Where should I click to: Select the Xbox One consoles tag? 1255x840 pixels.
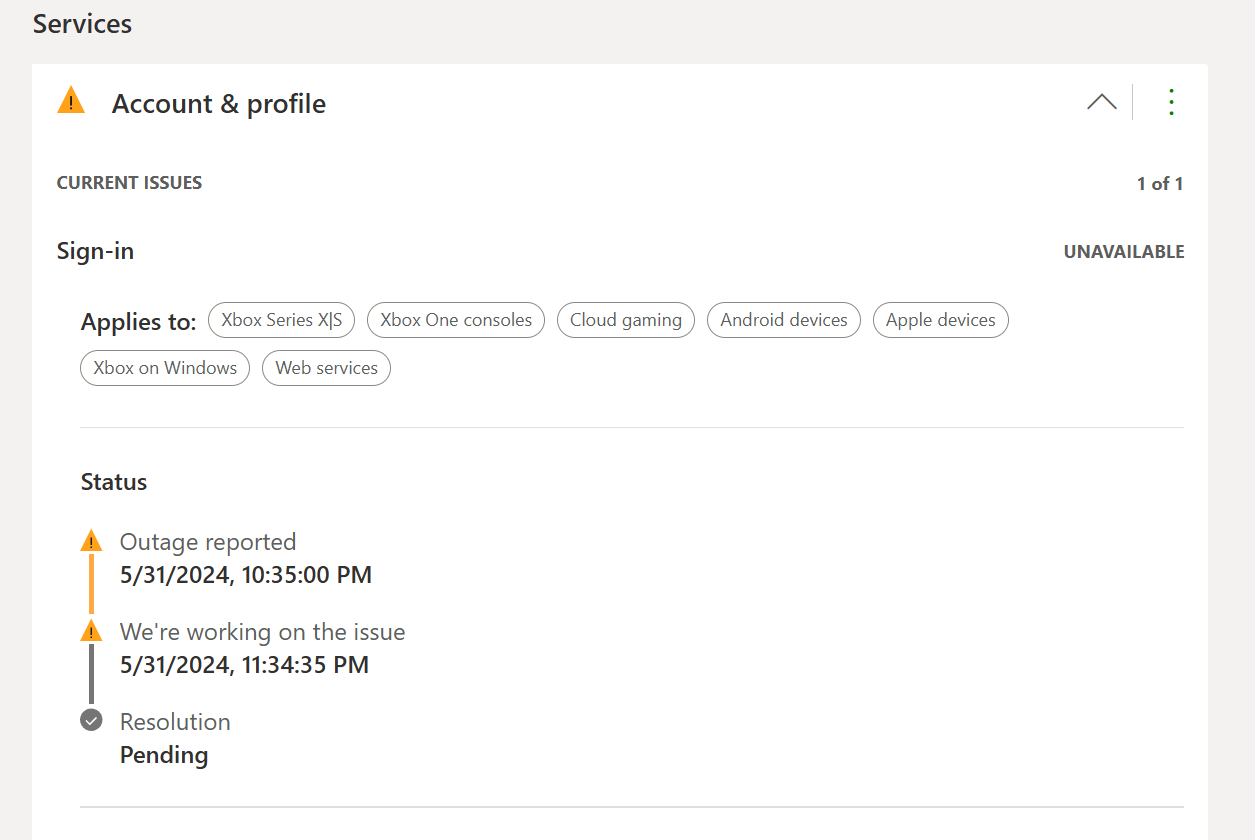[x=456, y=320]
